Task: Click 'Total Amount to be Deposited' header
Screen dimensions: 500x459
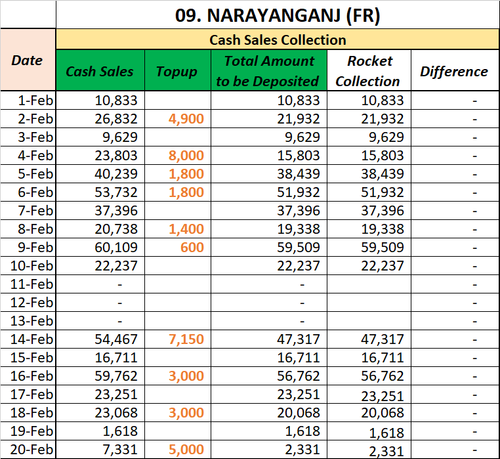Action: point(269,70)
